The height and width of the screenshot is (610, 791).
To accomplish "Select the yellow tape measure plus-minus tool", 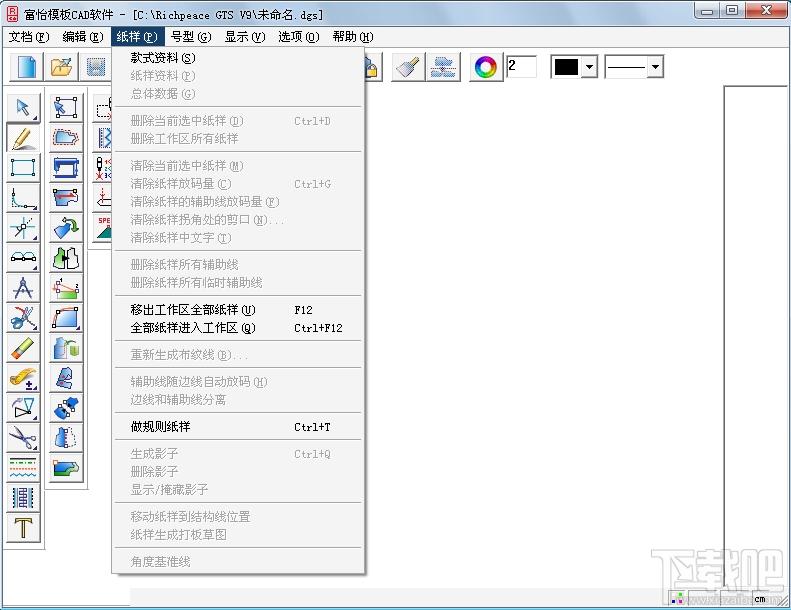I will coord(23,378).
